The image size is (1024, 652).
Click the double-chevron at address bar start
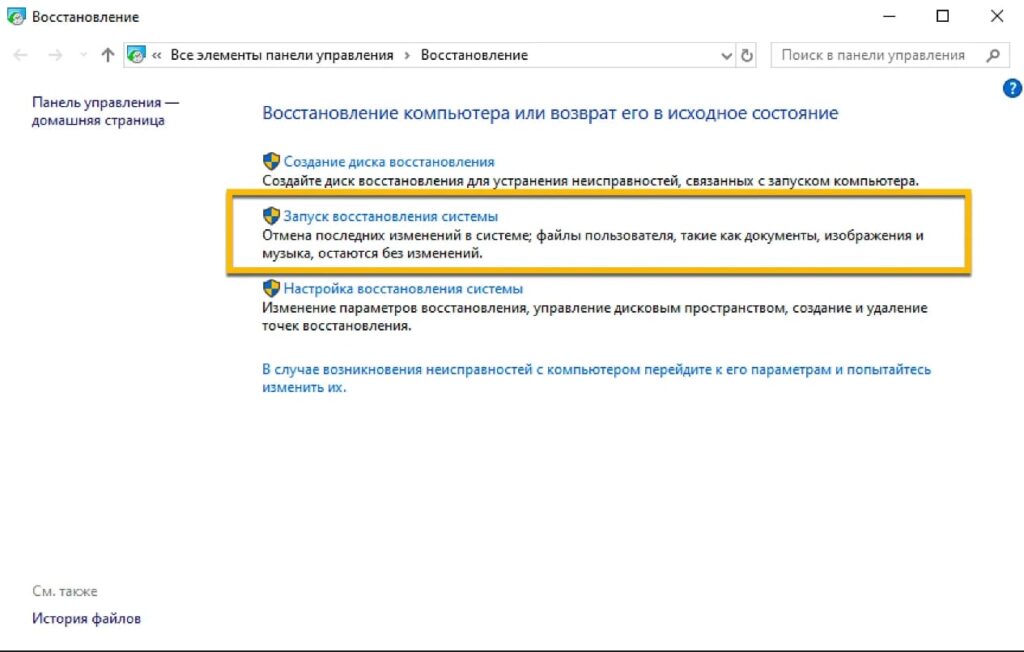coord(157,56)
